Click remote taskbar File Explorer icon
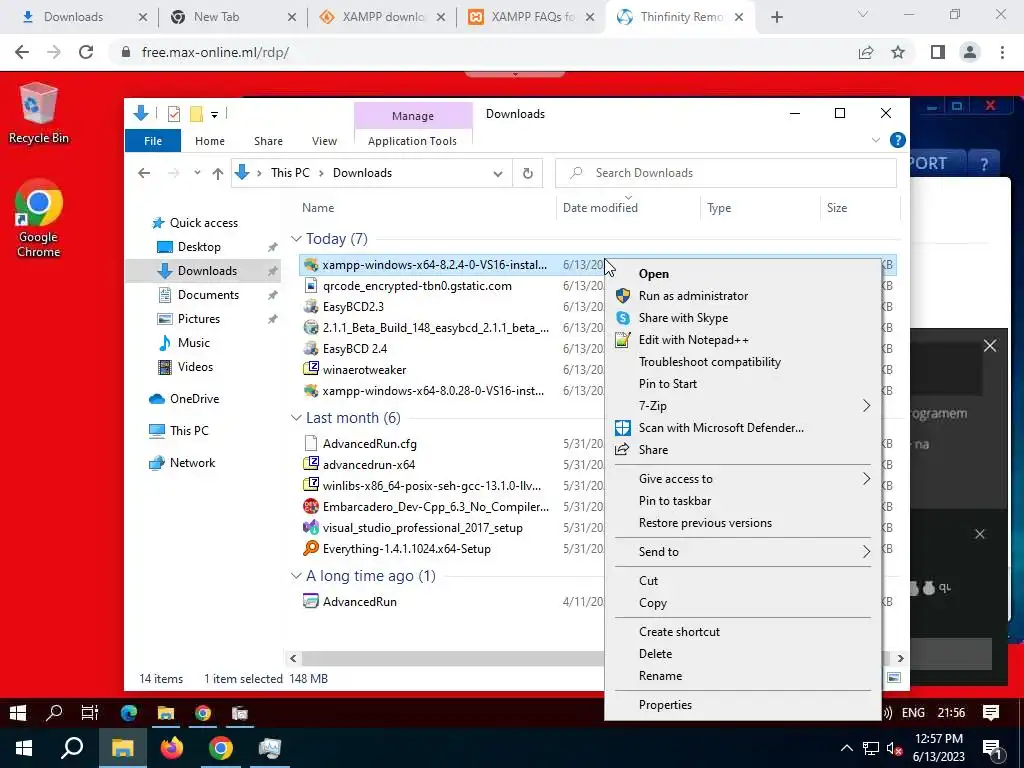1024x768 pixels. tap(166, 713)
